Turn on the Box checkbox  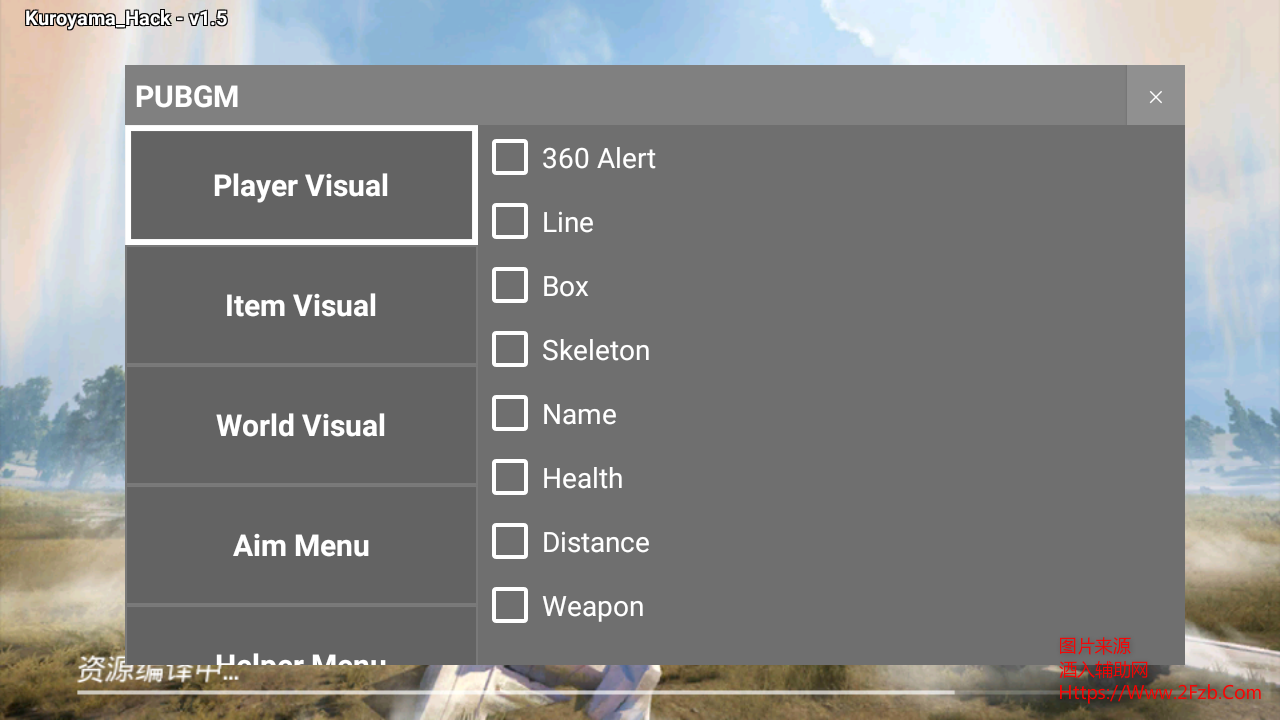click(x=510, y=285)
